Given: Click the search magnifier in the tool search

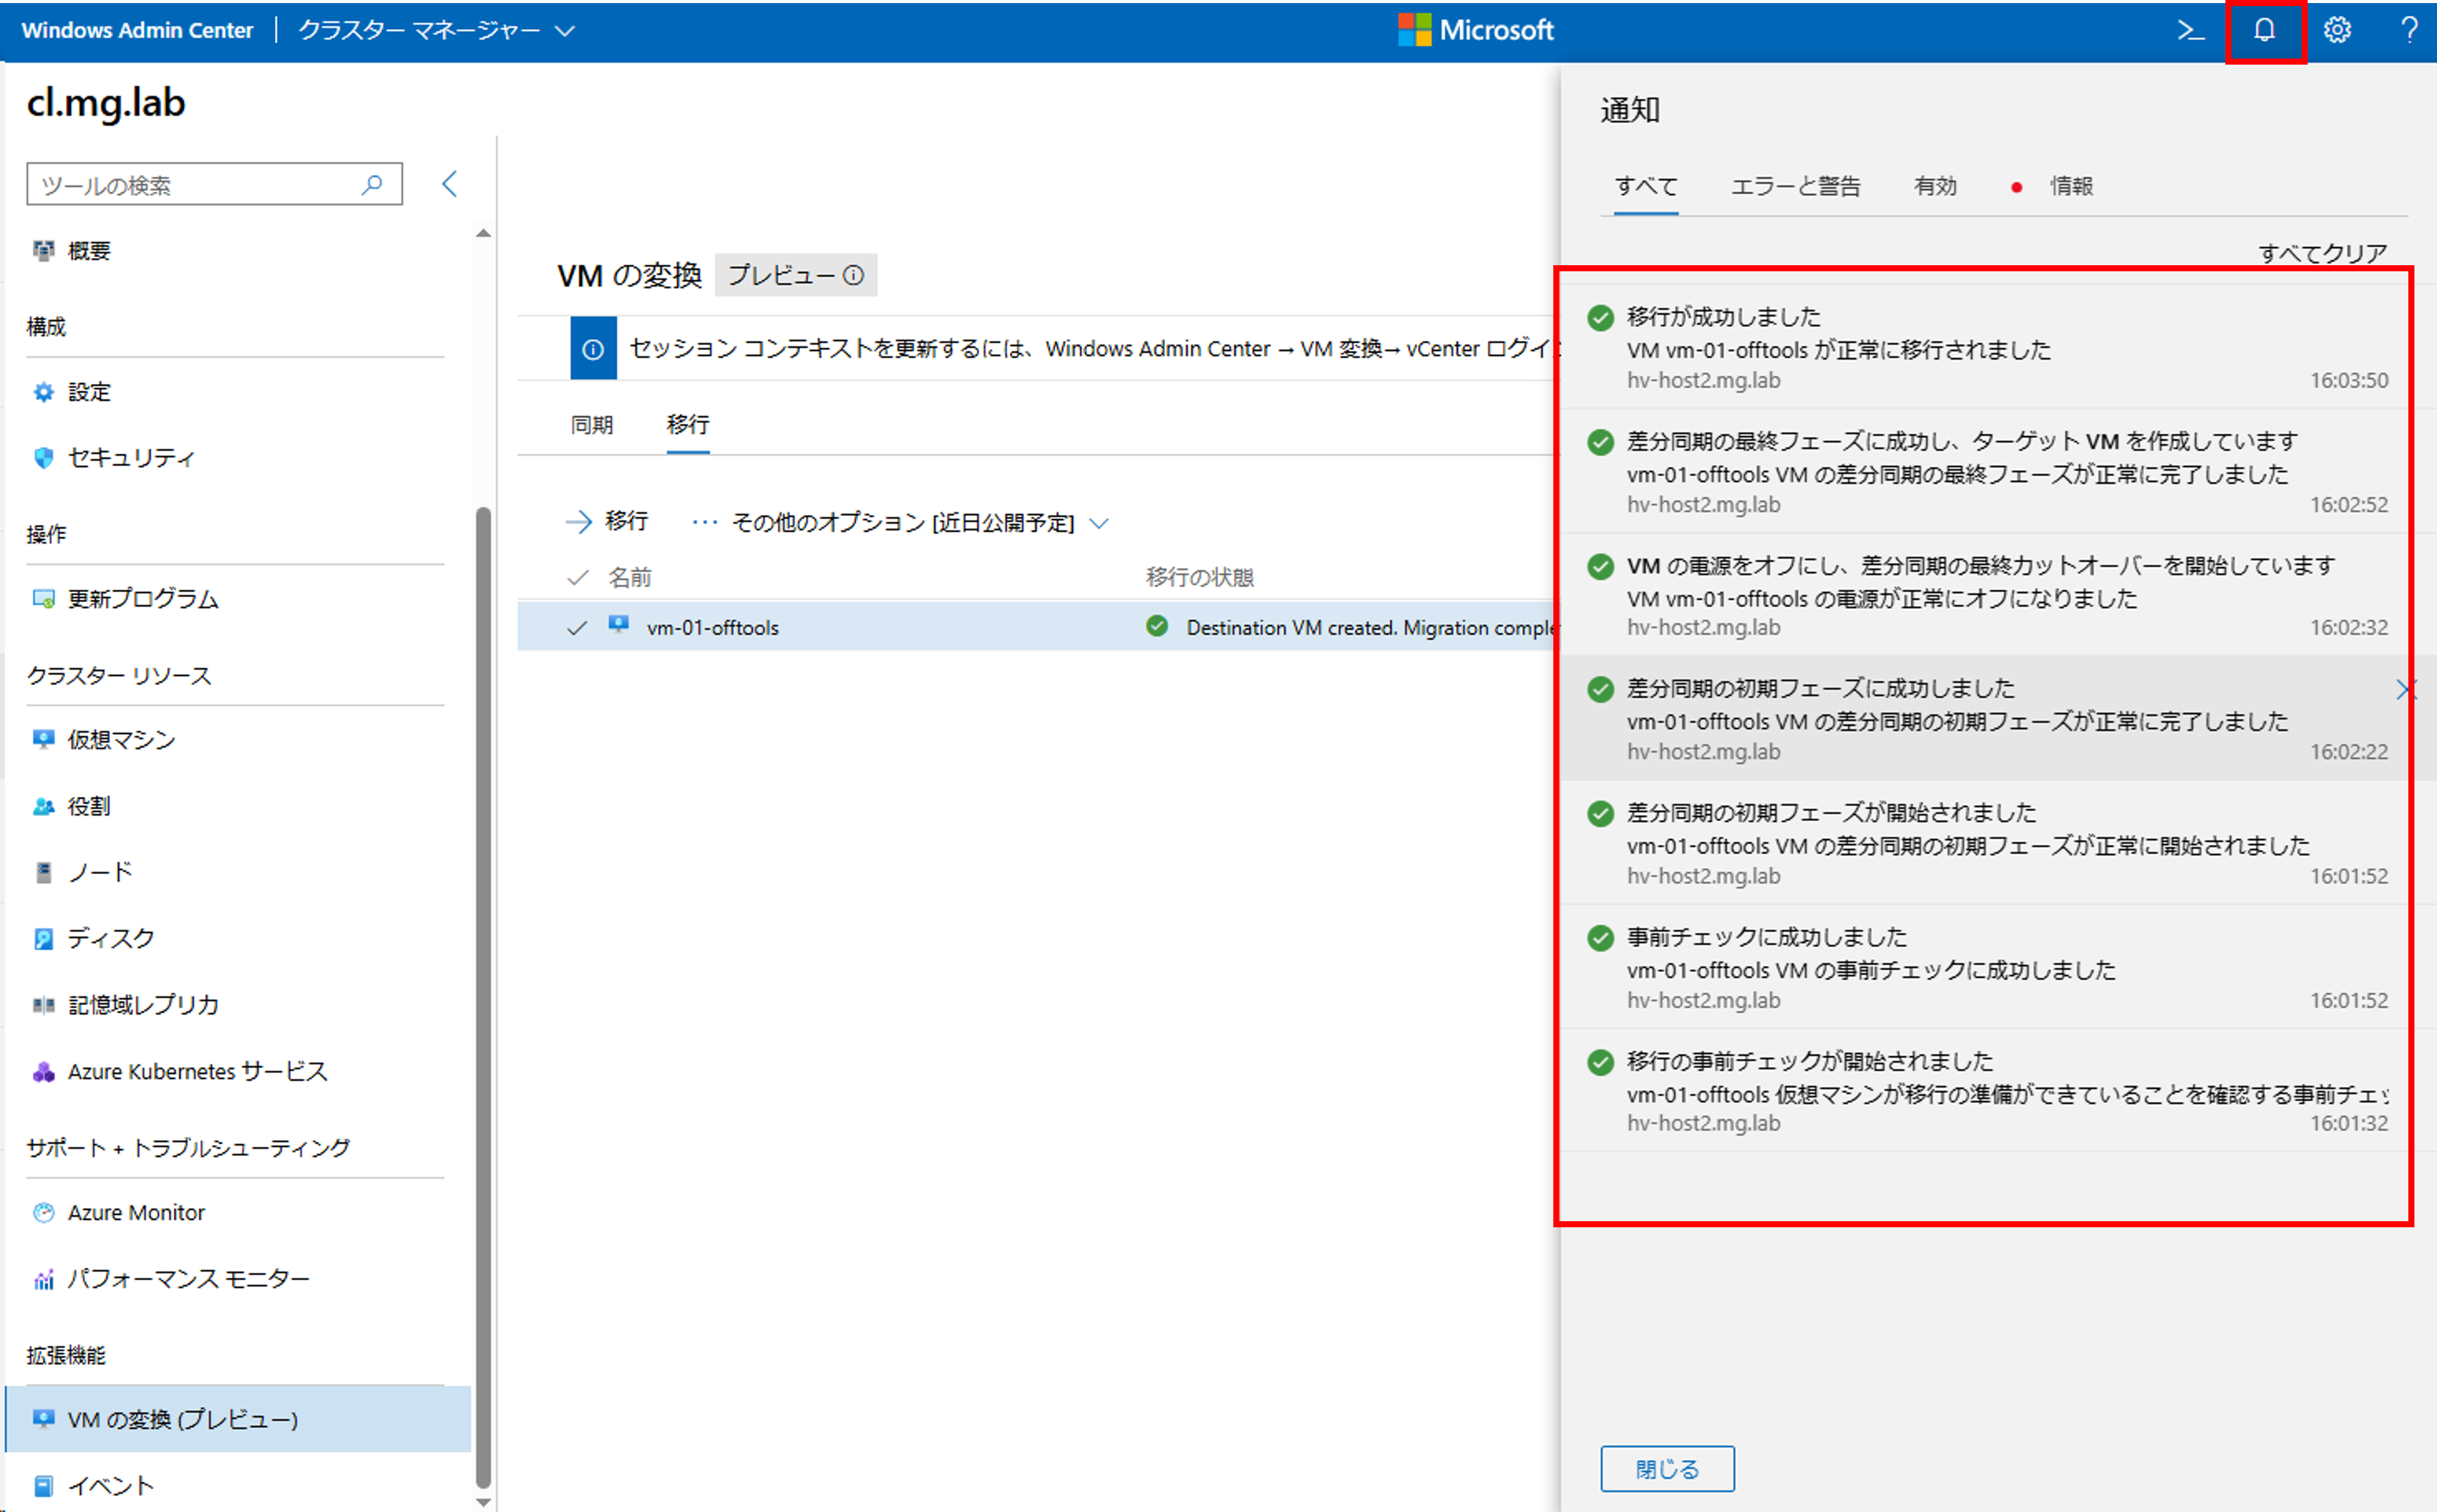Looking at the screenshot, I should [372, 184].
